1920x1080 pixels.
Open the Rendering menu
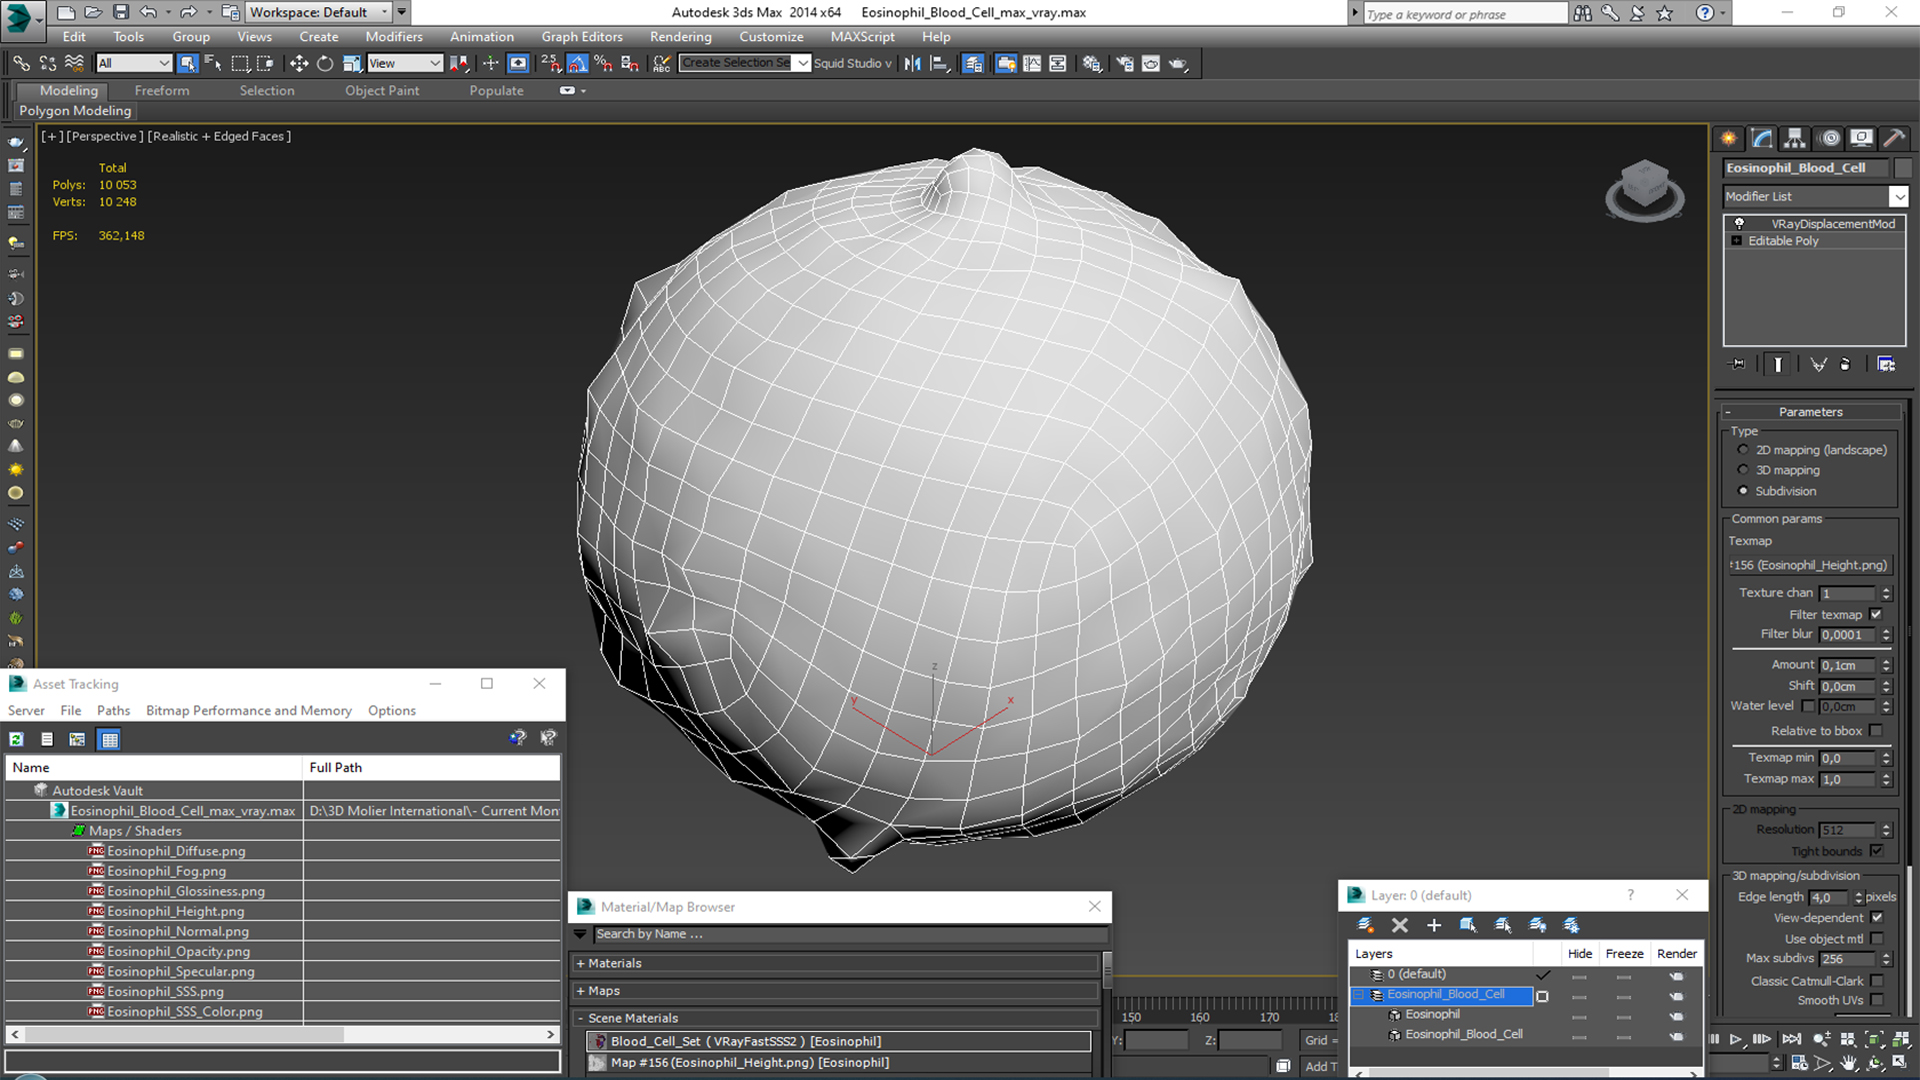pos(681,37)
